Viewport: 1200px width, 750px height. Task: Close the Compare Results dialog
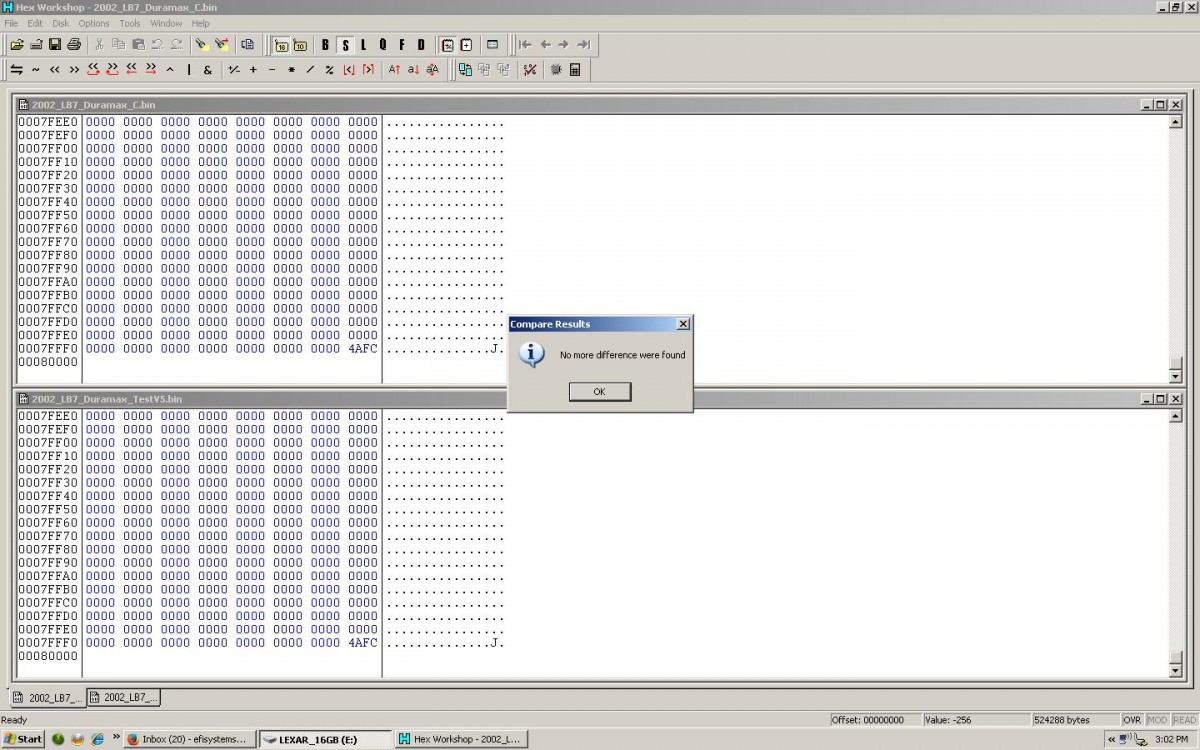683,324
